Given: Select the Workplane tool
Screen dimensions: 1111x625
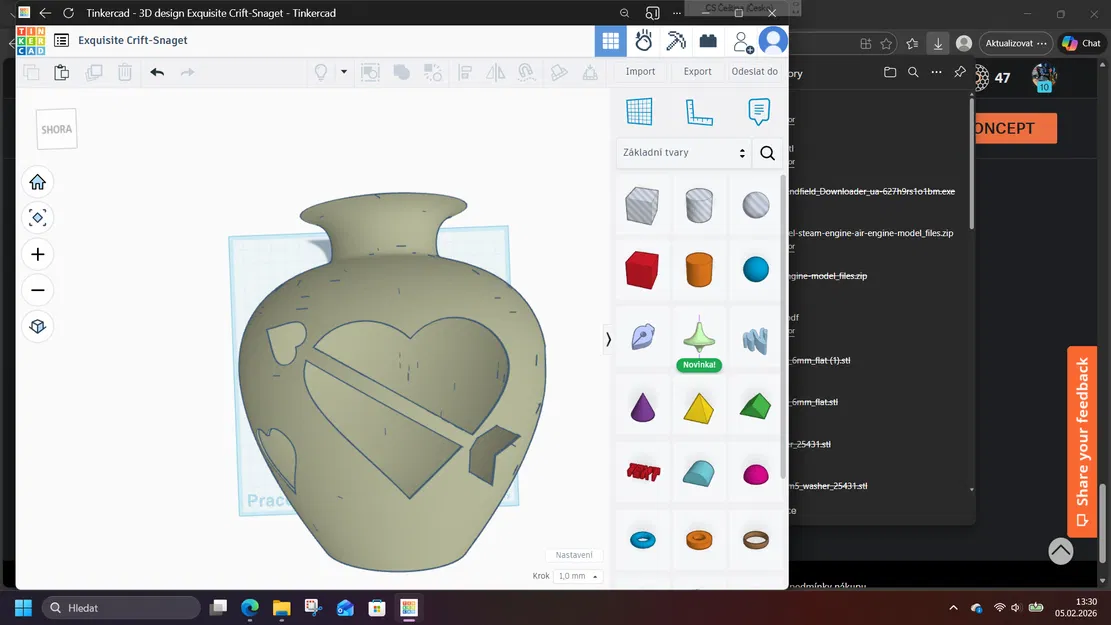Looking at the screenshot, I should (x=641, y=112).
